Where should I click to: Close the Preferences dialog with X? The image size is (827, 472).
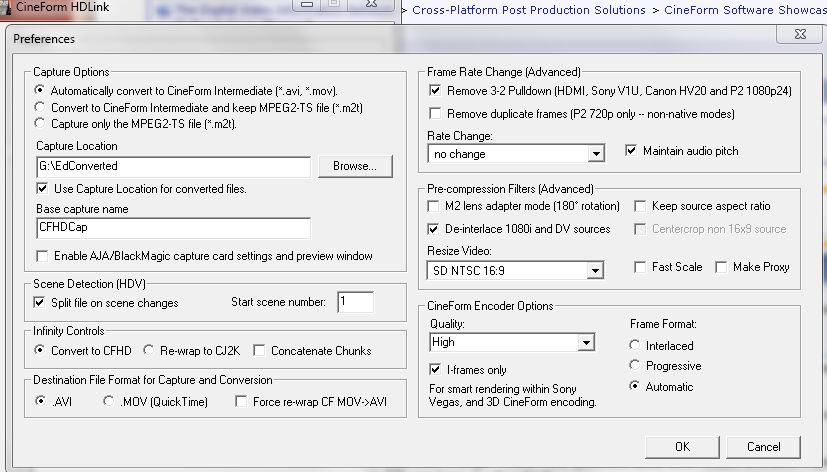pos(800,34)
